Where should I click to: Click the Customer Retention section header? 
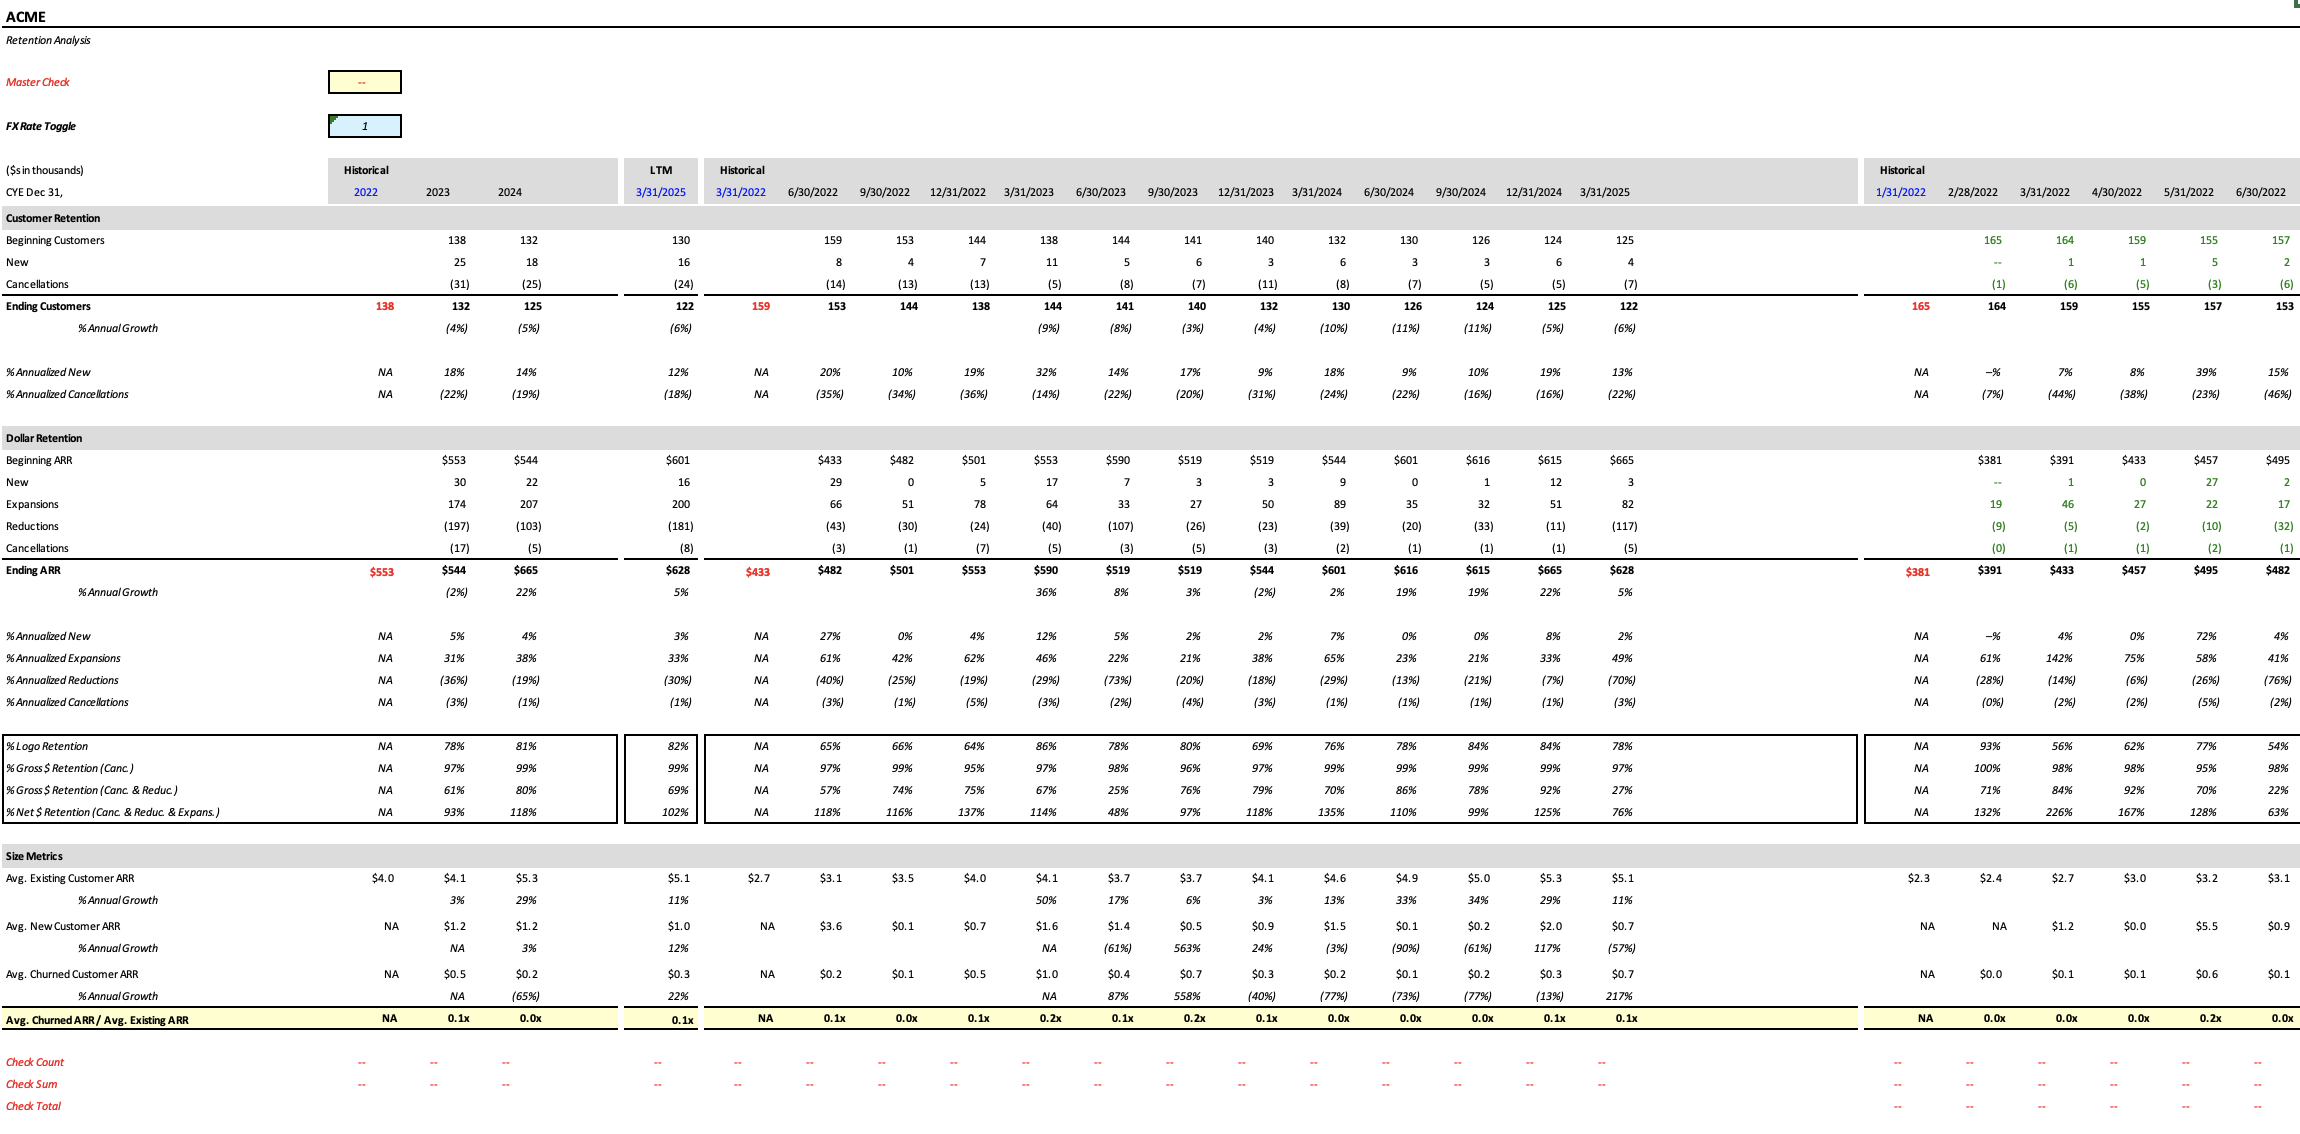coord(53,218)
